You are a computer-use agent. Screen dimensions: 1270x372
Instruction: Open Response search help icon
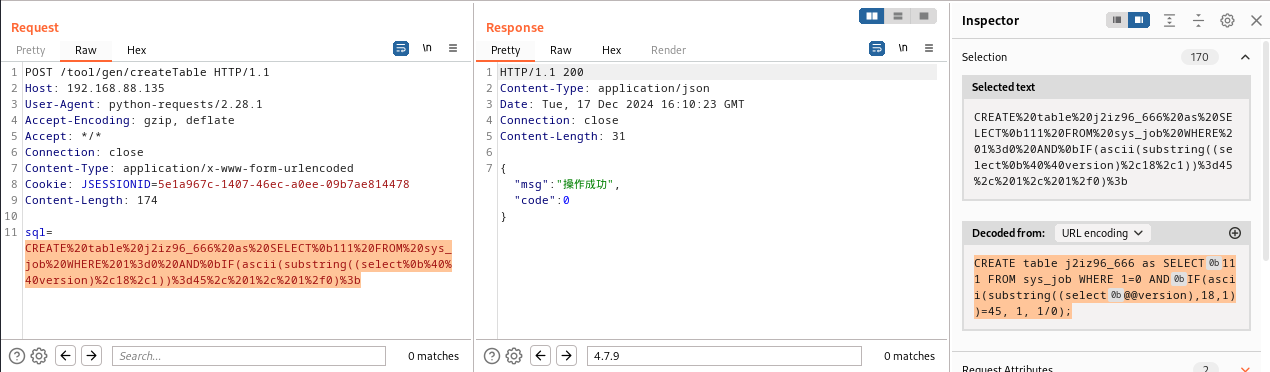pyautogui.click(x=492, y=355)
